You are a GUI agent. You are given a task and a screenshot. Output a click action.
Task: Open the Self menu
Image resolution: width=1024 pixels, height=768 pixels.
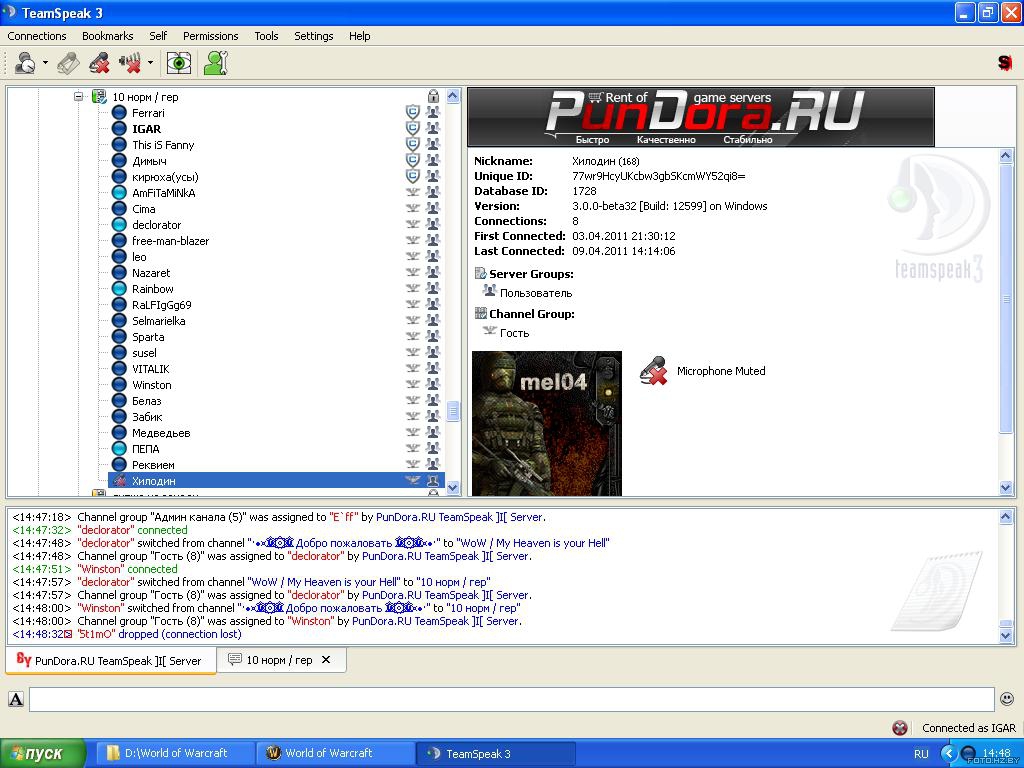[158, 36]
